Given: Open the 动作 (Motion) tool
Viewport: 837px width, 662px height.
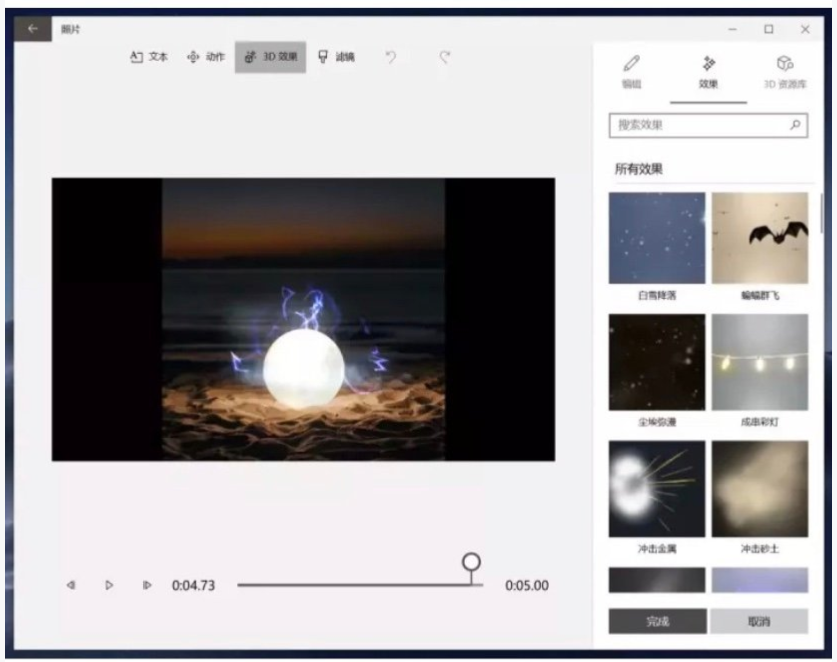Looking at the screenshot, I should [206, 57].
